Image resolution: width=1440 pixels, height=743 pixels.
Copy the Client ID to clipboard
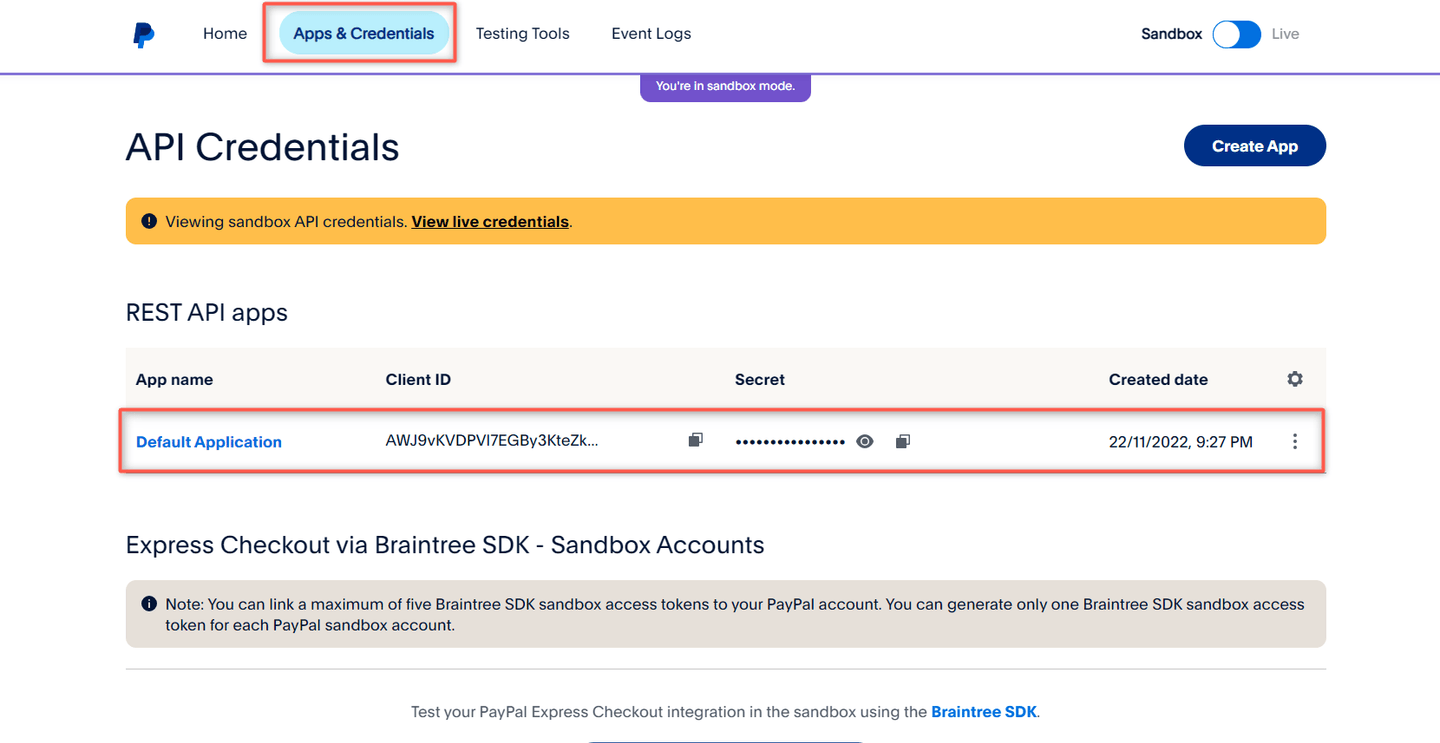pos(695,440)
